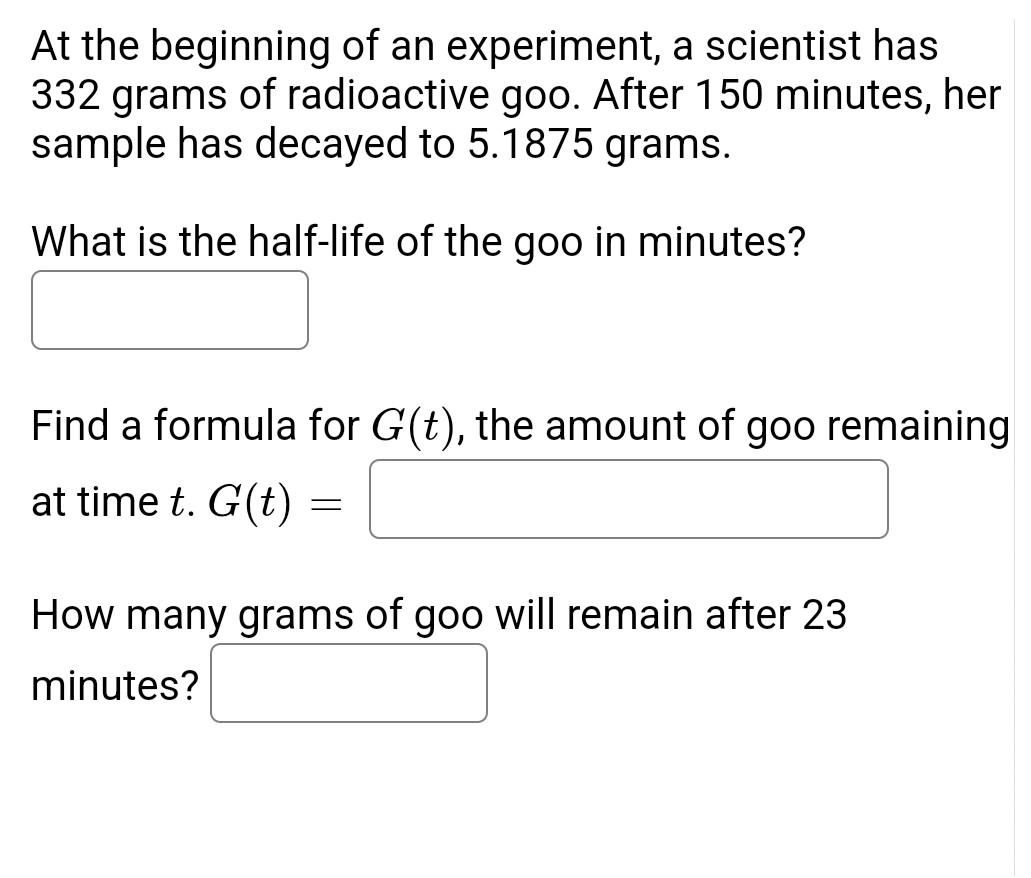The image size is (1031, 878).
Task: Activate the input field next to G(t) =
Action: 628,498
